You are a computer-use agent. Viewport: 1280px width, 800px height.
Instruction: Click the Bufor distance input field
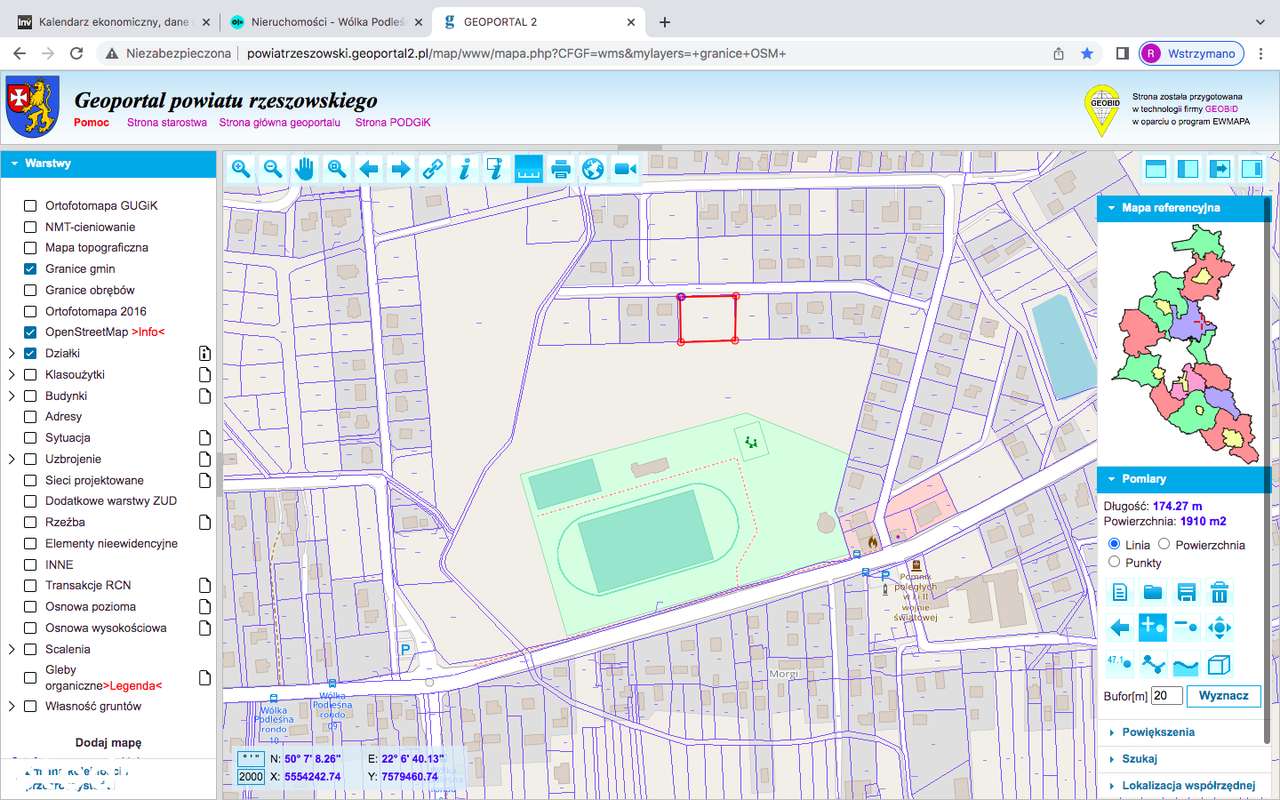click(x=1166, y=695)
